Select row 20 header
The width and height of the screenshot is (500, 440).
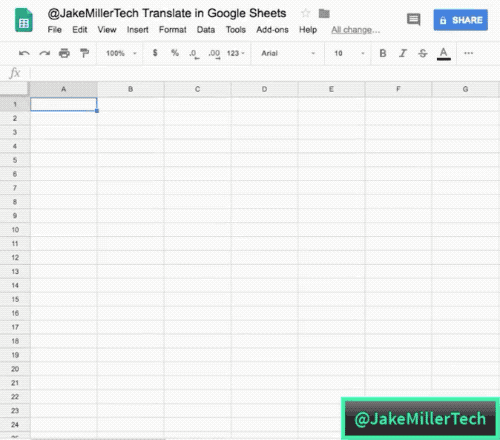point(15,369)
